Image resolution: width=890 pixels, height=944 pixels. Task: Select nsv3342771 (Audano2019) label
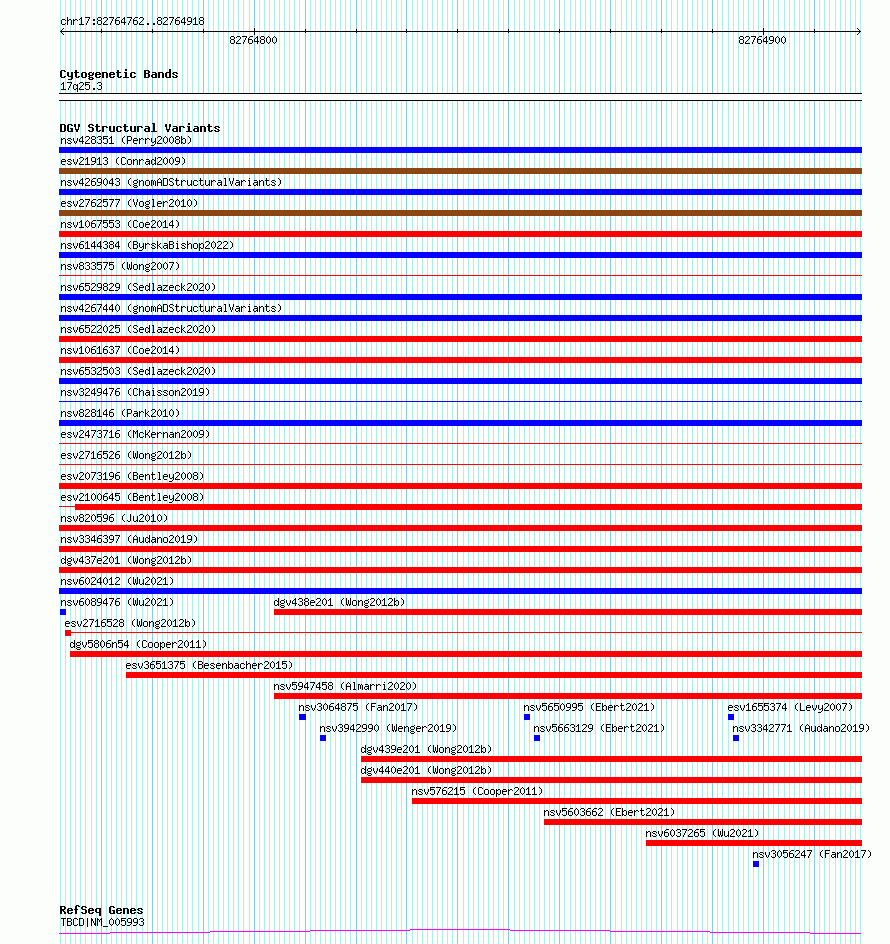pyautogui.click(x=801, y=728)
